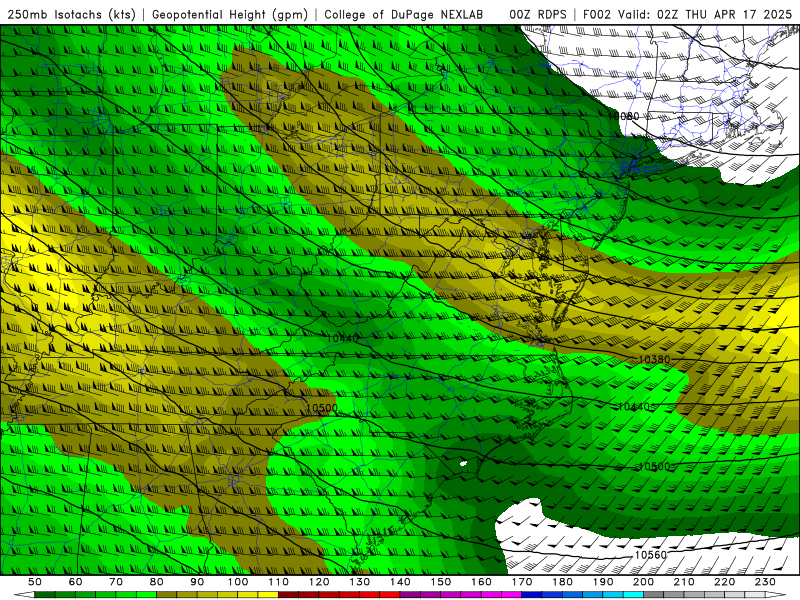This screenshot has height=600, width=800.
Task: Click the 170 value on the color scale
Action: 521,582
